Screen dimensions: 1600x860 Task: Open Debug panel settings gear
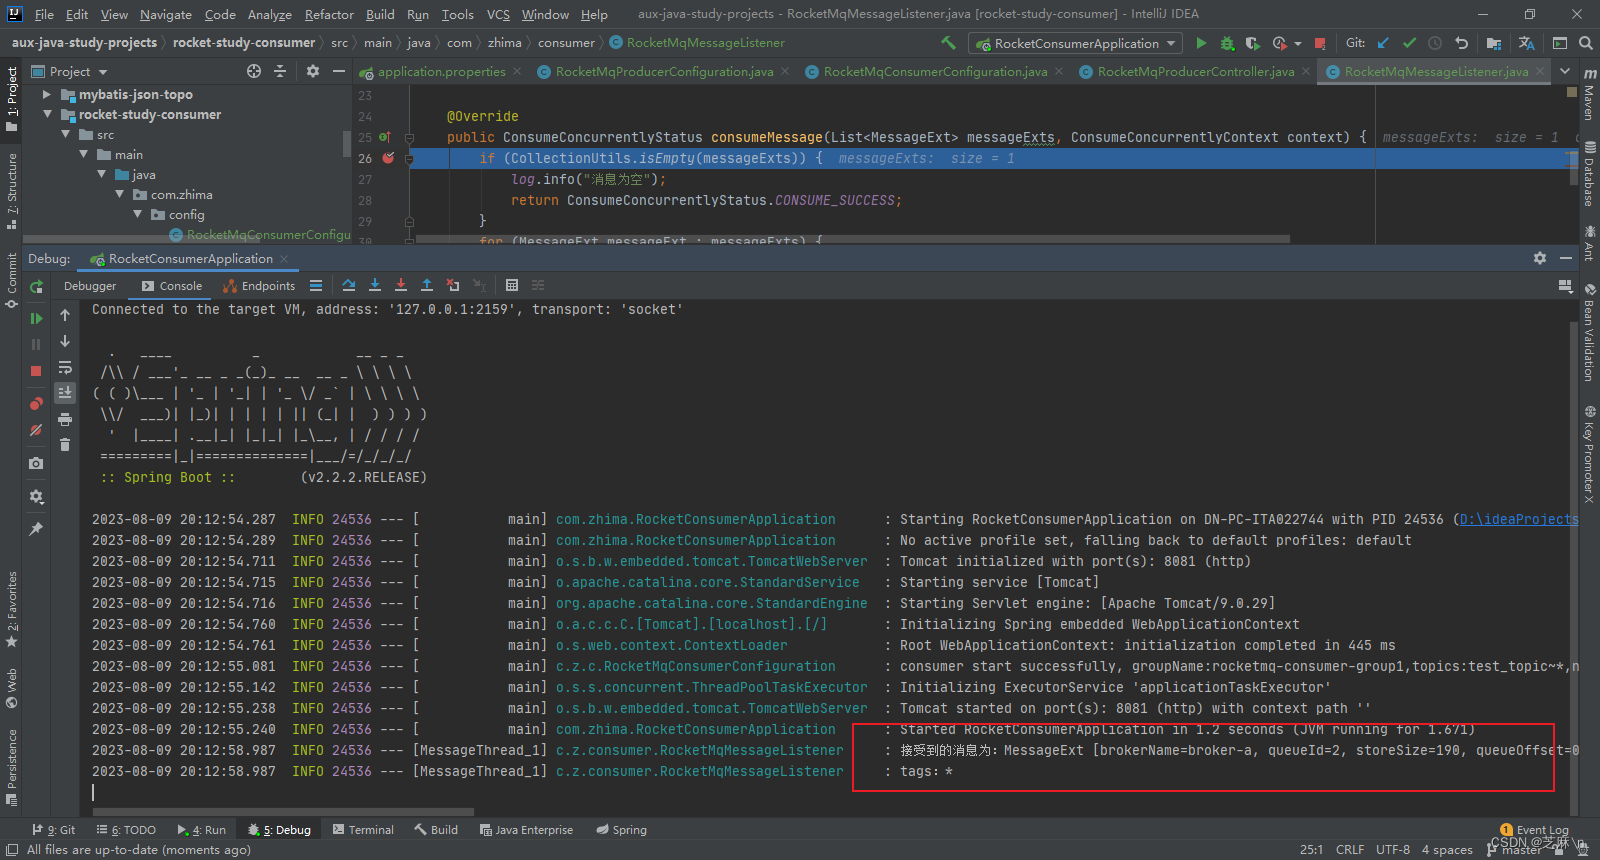1540,258
